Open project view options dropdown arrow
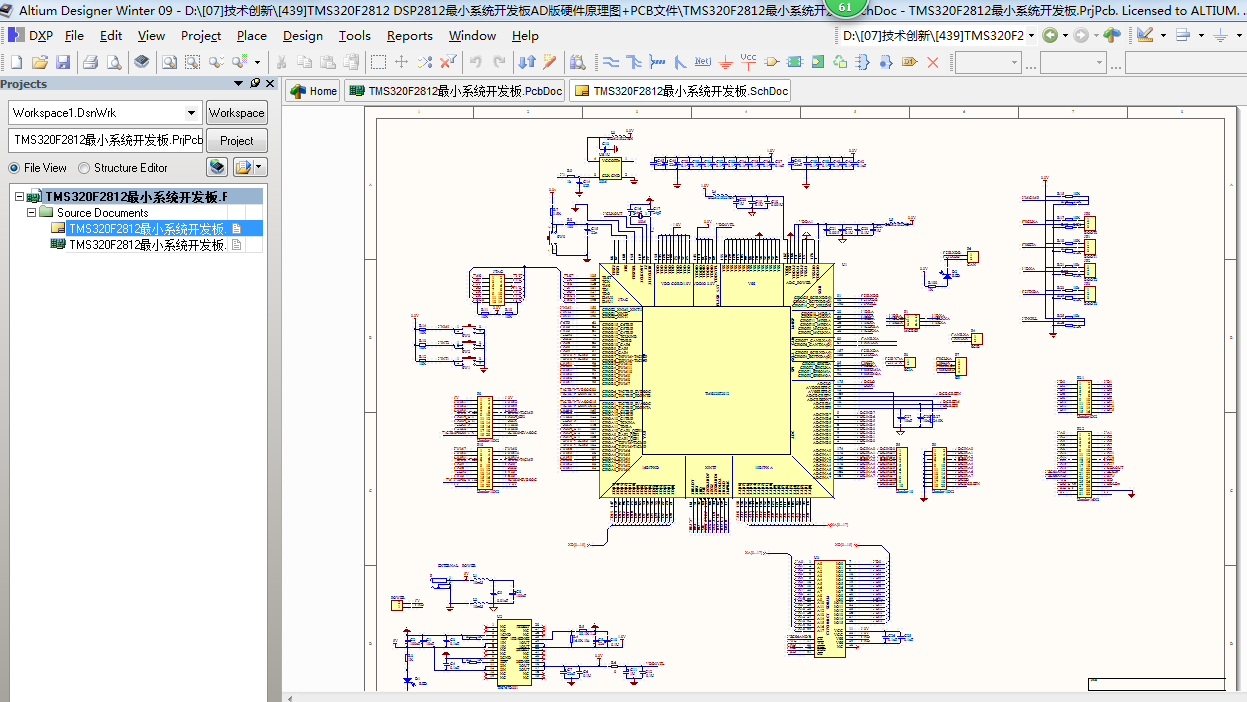This screenshot has width=1247, height=702. pyautogui.click(x=260, y=167)
